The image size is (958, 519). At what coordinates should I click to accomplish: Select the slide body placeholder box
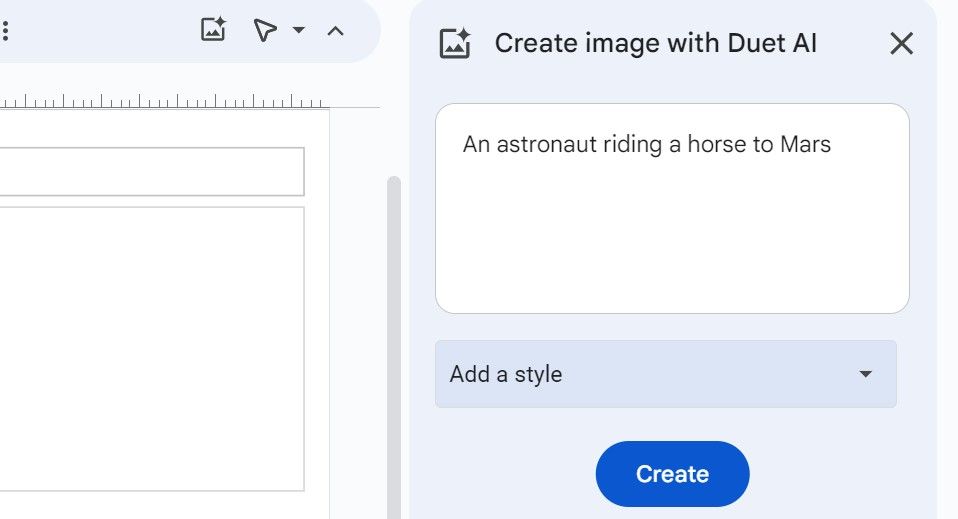click(150, 349)
